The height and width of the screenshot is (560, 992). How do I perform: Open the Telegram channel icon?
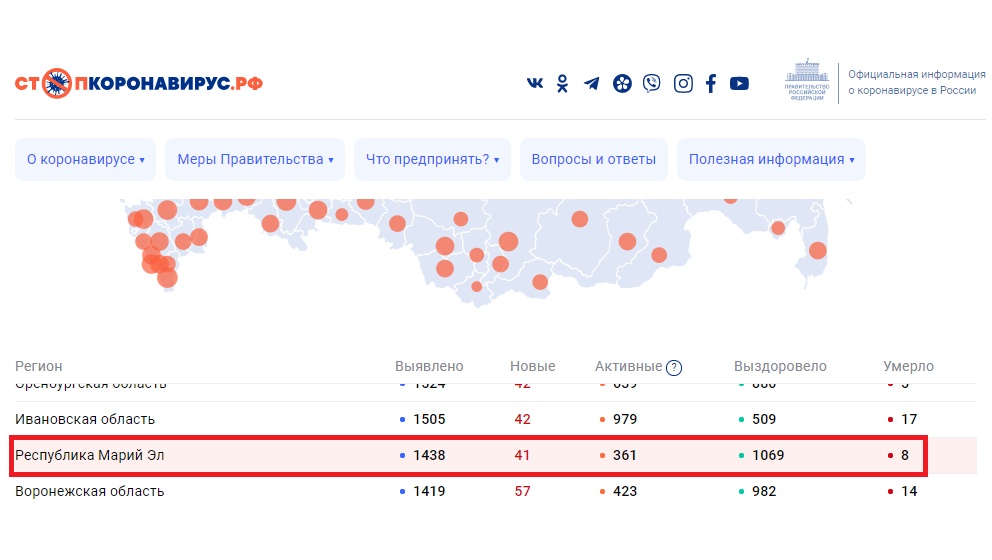(592, 84)
